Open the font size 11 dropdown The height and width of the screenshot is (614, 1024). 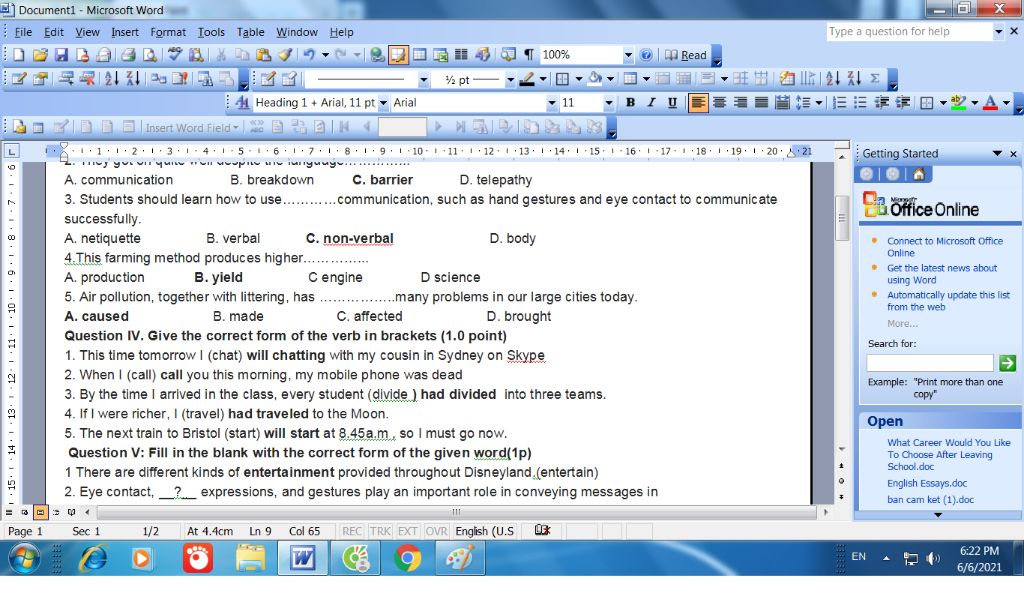(x=609, y=103)
